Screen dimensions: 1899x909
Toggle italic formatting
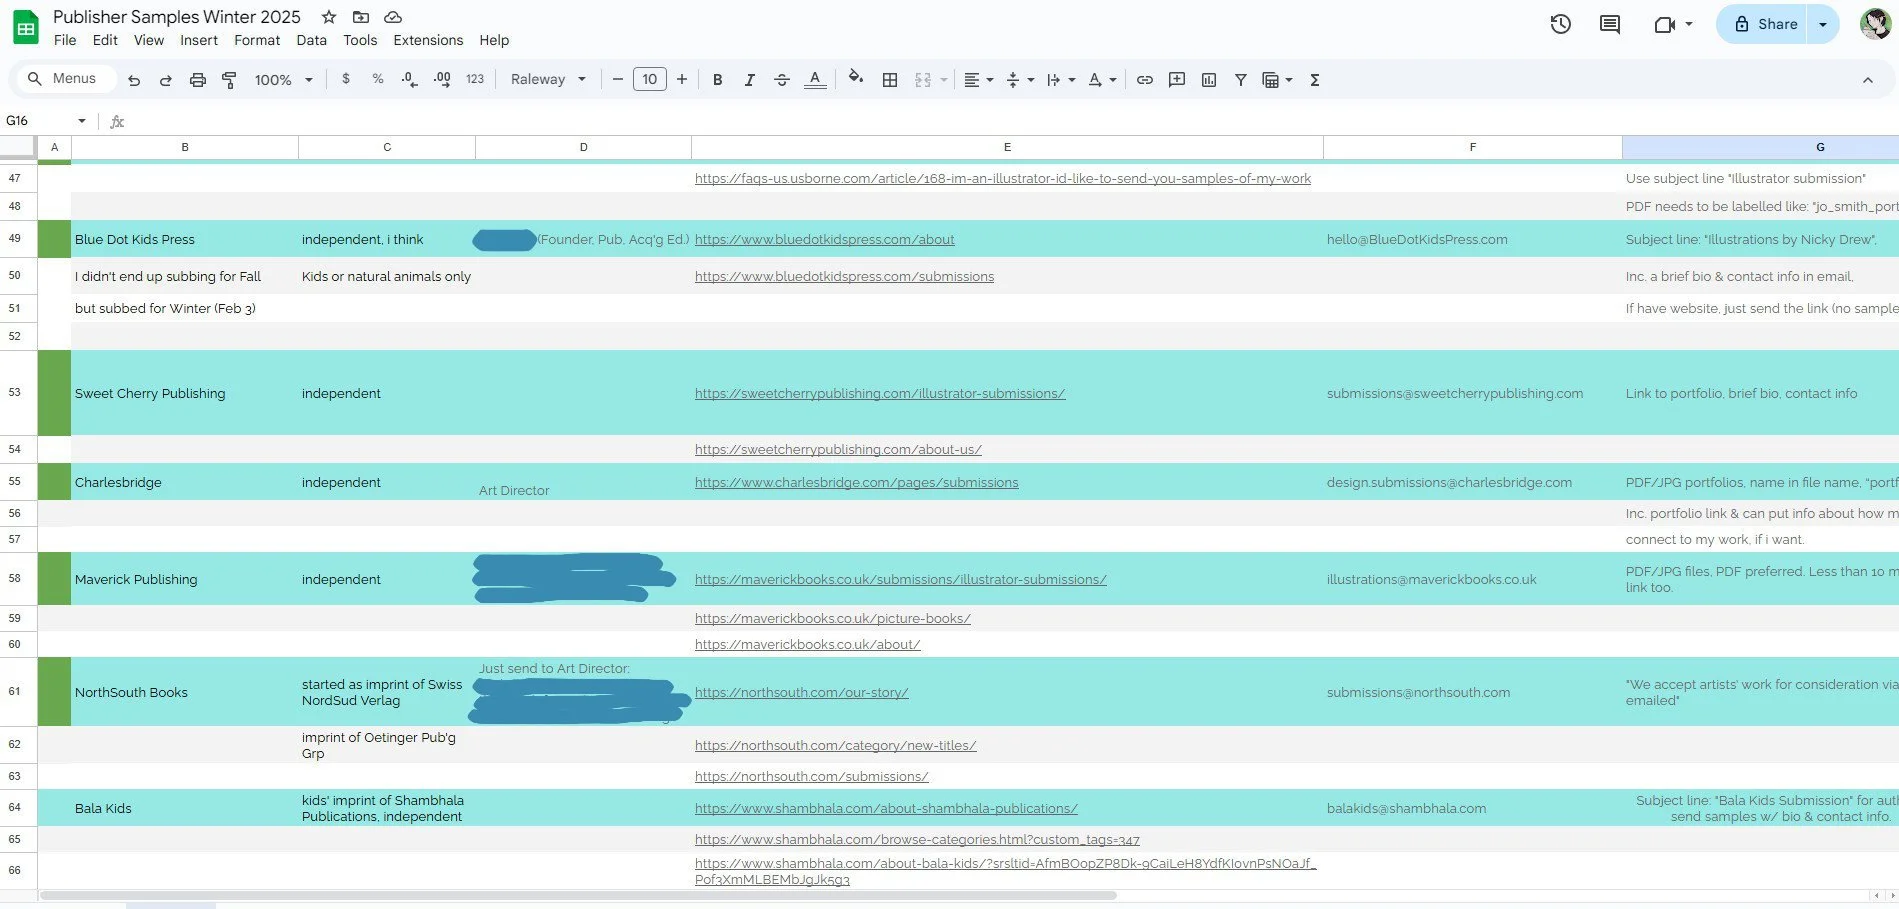pos(749,80)
